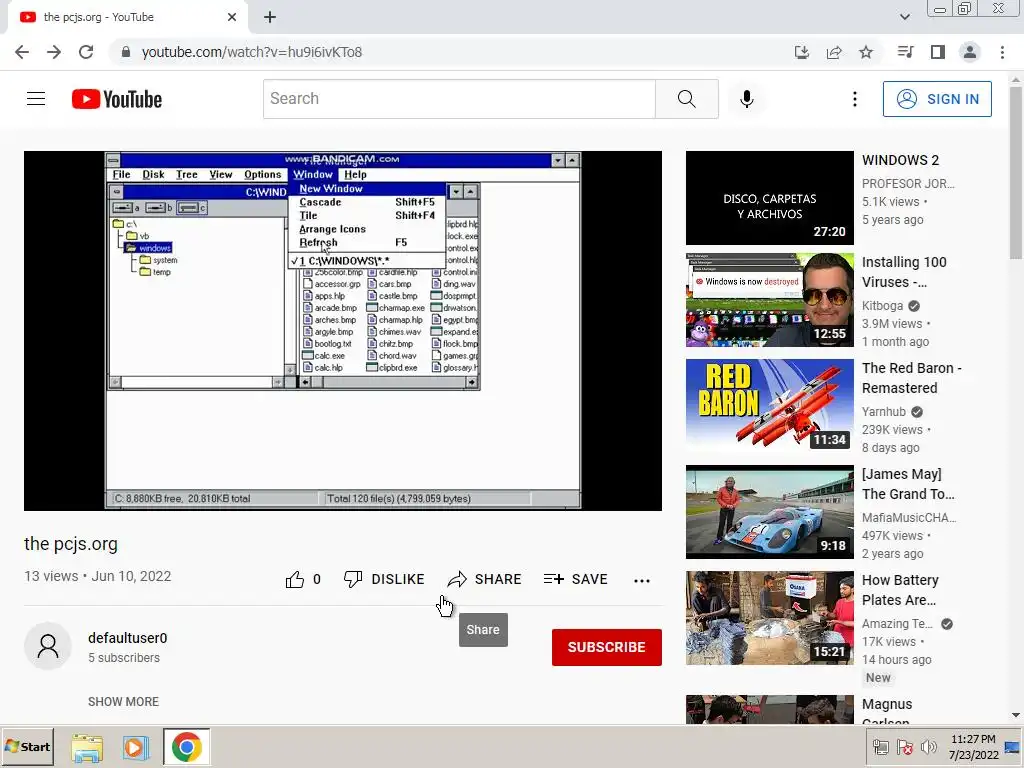Click the '5 subscribers' text
The height and width of the screenshot is (768, 1024).
pos(124,658)
